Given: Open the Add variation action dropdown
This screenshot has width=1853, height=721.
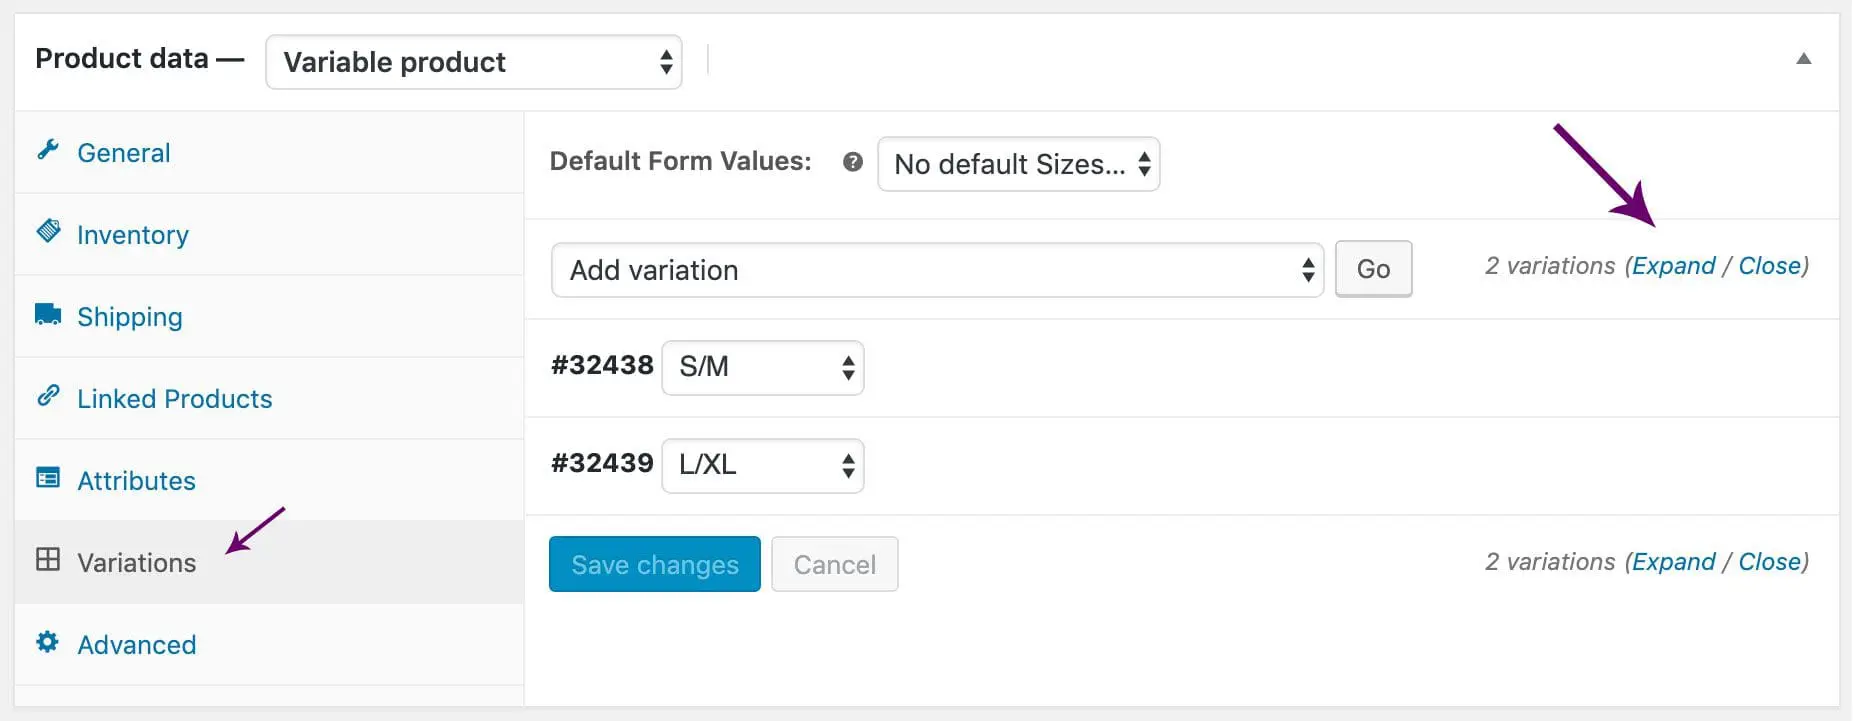Looking at the screenshot, I should click(936, 269).
